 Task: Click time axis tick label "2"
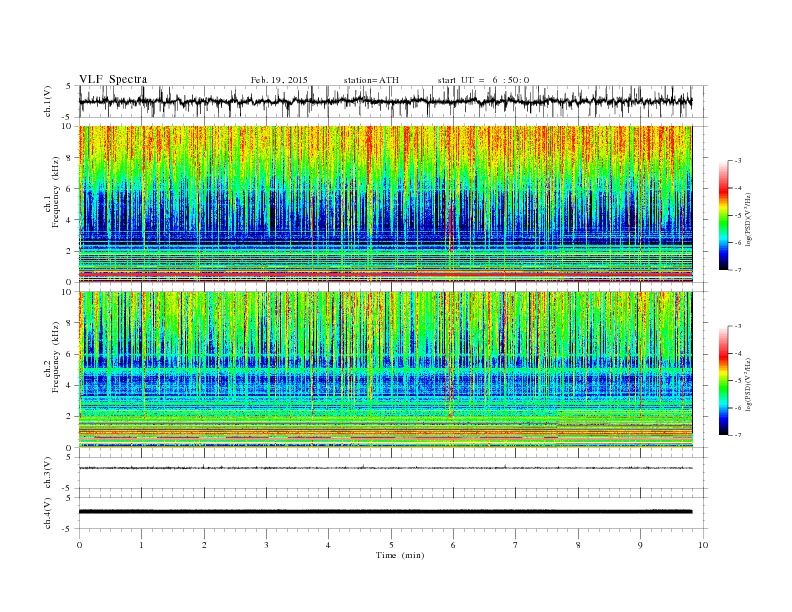coord(204,545)
